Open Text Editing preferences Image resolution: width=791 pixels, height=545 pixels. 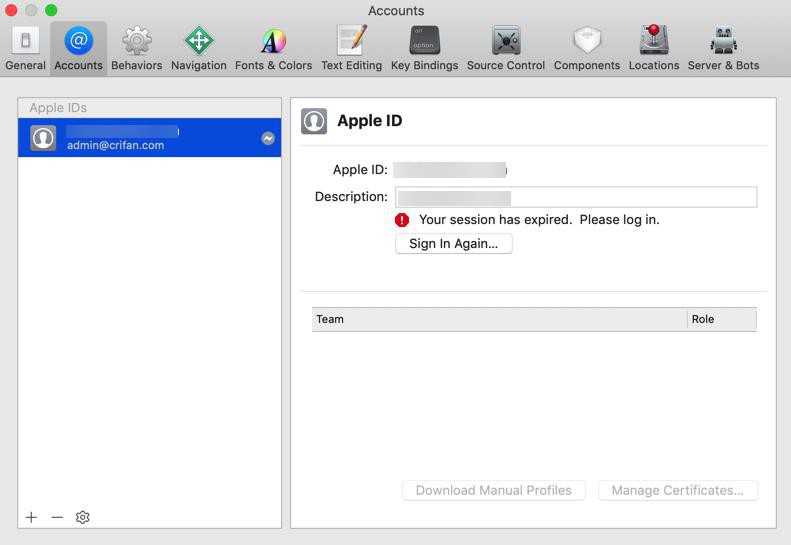(x=352, y=49)
